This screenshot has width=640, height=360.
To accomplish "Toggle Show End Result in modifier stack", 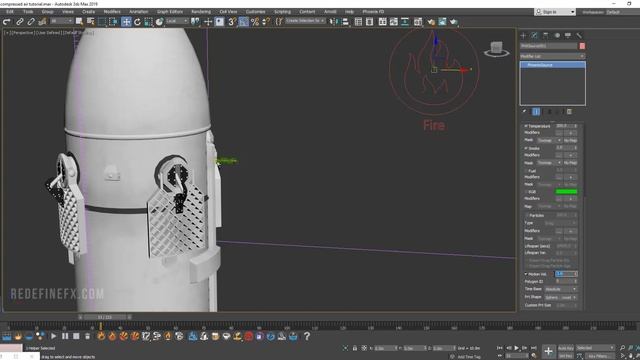I will coord(536,111).
